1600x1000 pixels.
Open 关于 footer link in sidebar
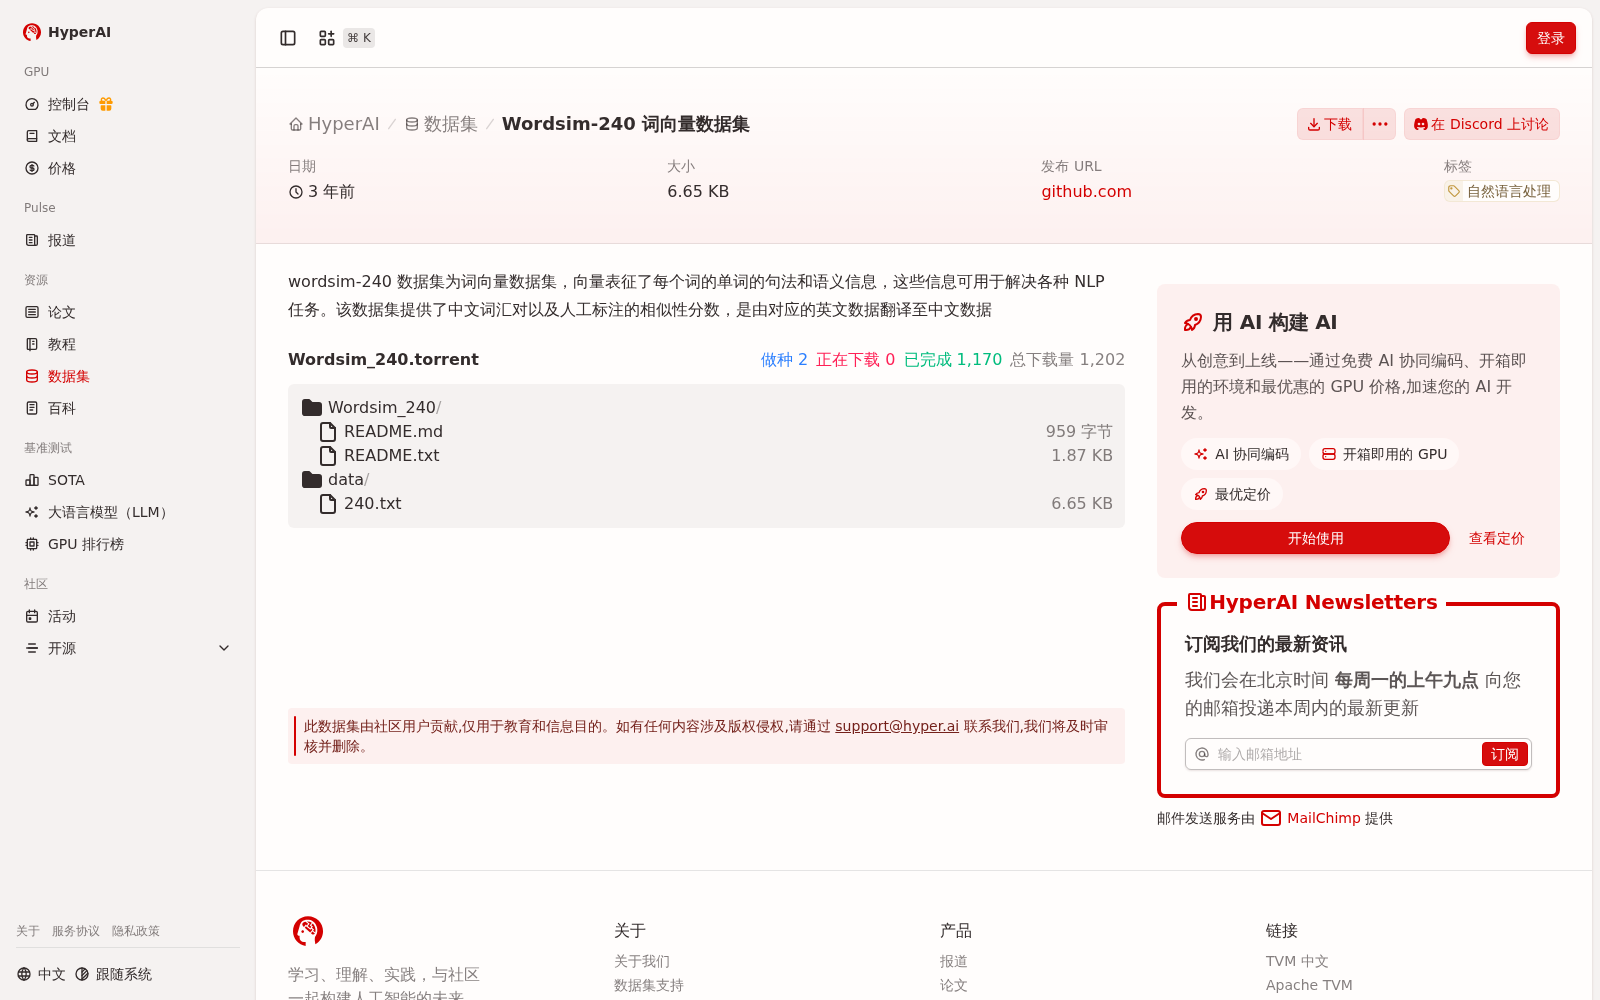(x=28, y=931)
